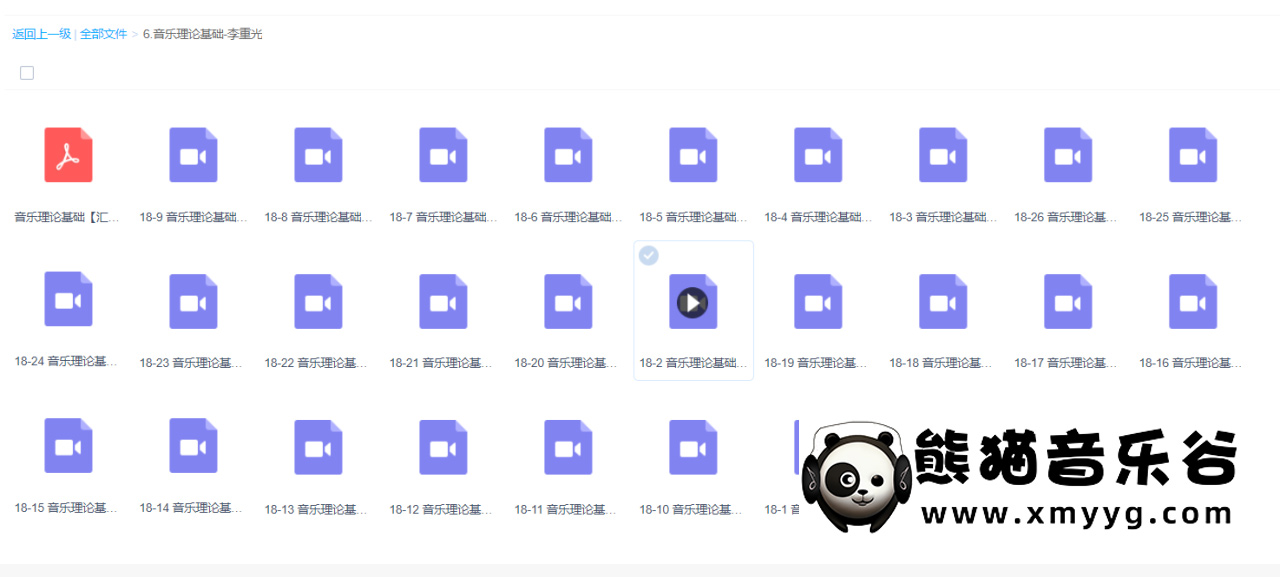Image resolution: width=1280 pixels, height=577 pixels.
Task: Click file name 18-13 音乐理论基
Action: (x=318, y=510)
